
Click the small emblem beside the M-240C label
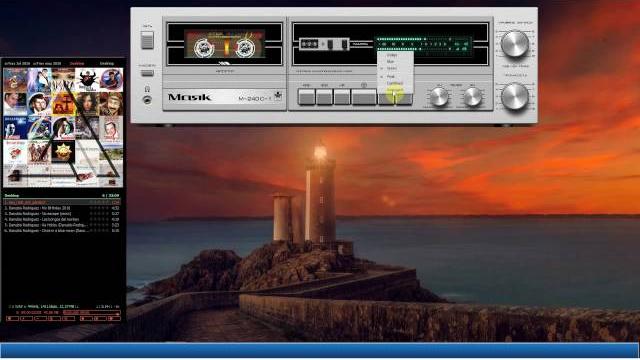click(x=278, y=96)
